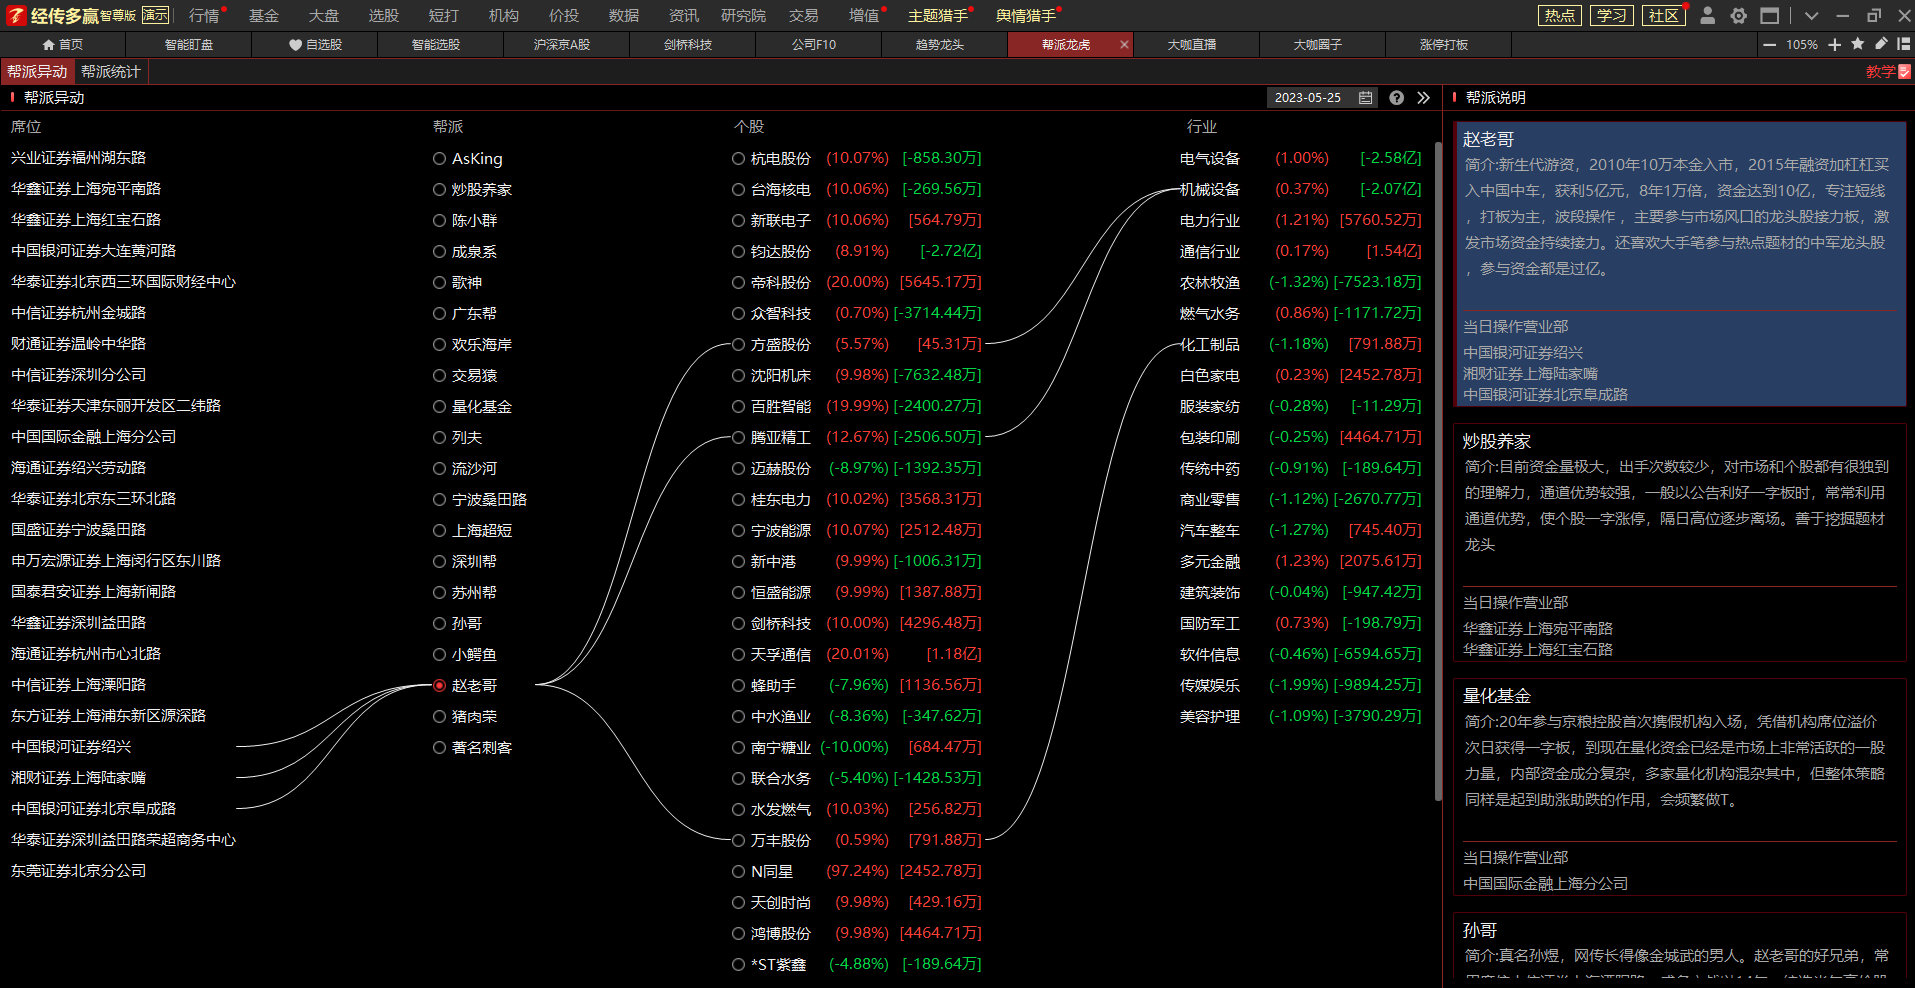This screenshot has width=1915, height=988.
Task: Select the 赵老哥 radio button
Action: [439, 685]
